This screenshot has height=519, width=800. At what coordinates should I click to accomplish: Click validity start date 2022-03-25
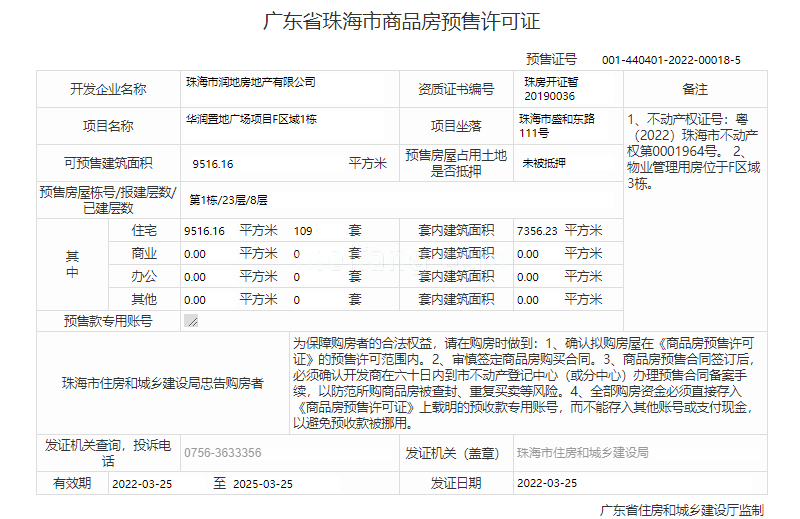click(x=142, y=483)
